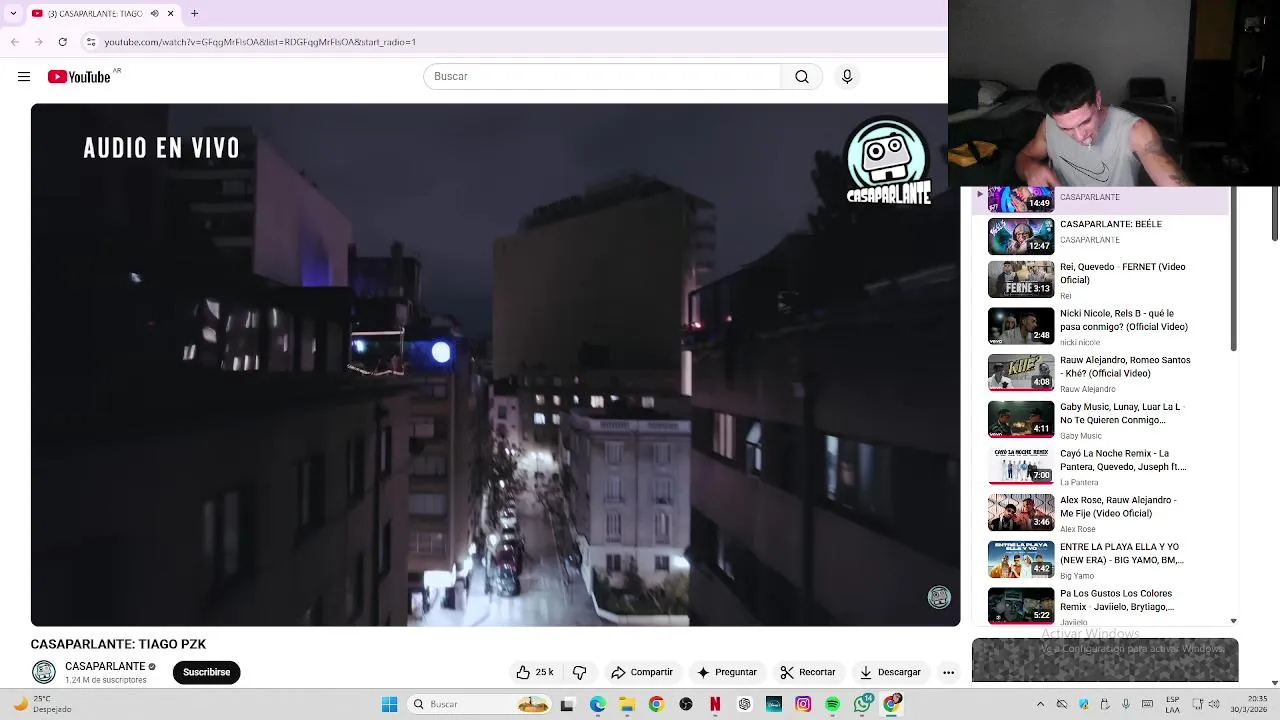Open volume control in system tray
The image size is (1280, 720).
click(x=1213, y=705)
